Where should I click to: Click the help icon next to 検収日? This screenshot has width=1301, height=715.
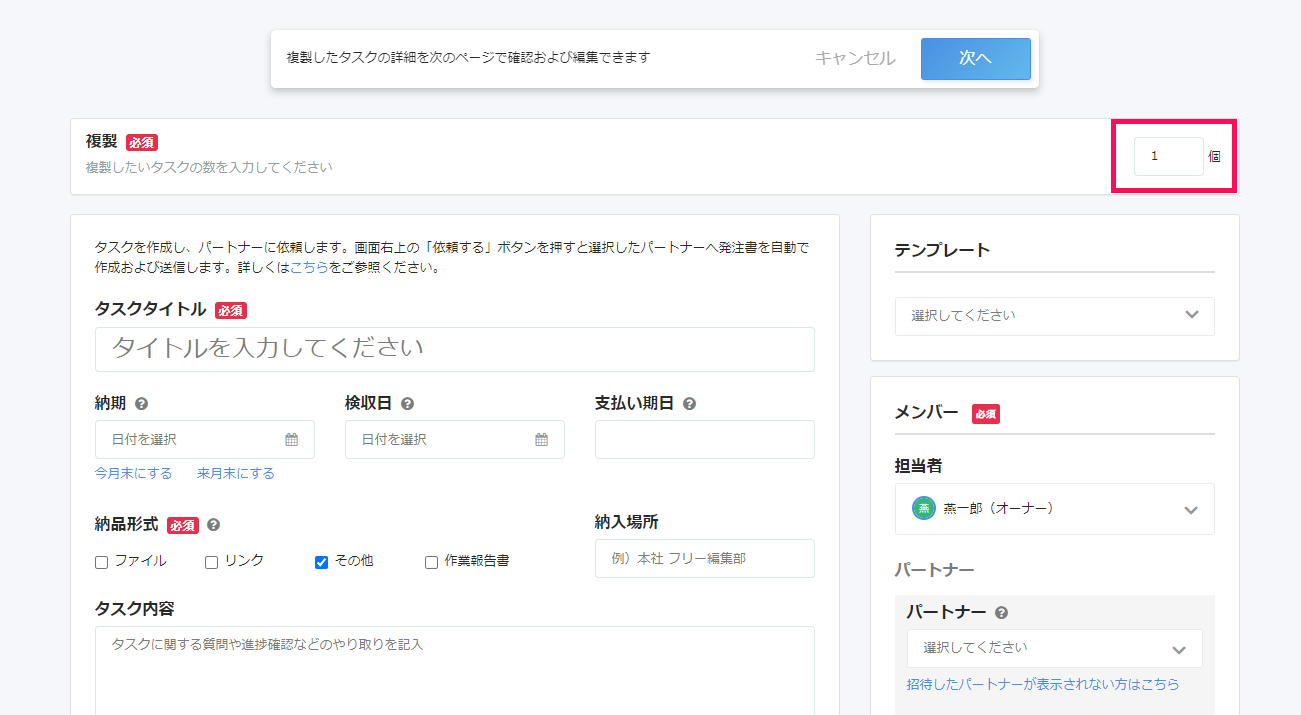tap(407, 404)
